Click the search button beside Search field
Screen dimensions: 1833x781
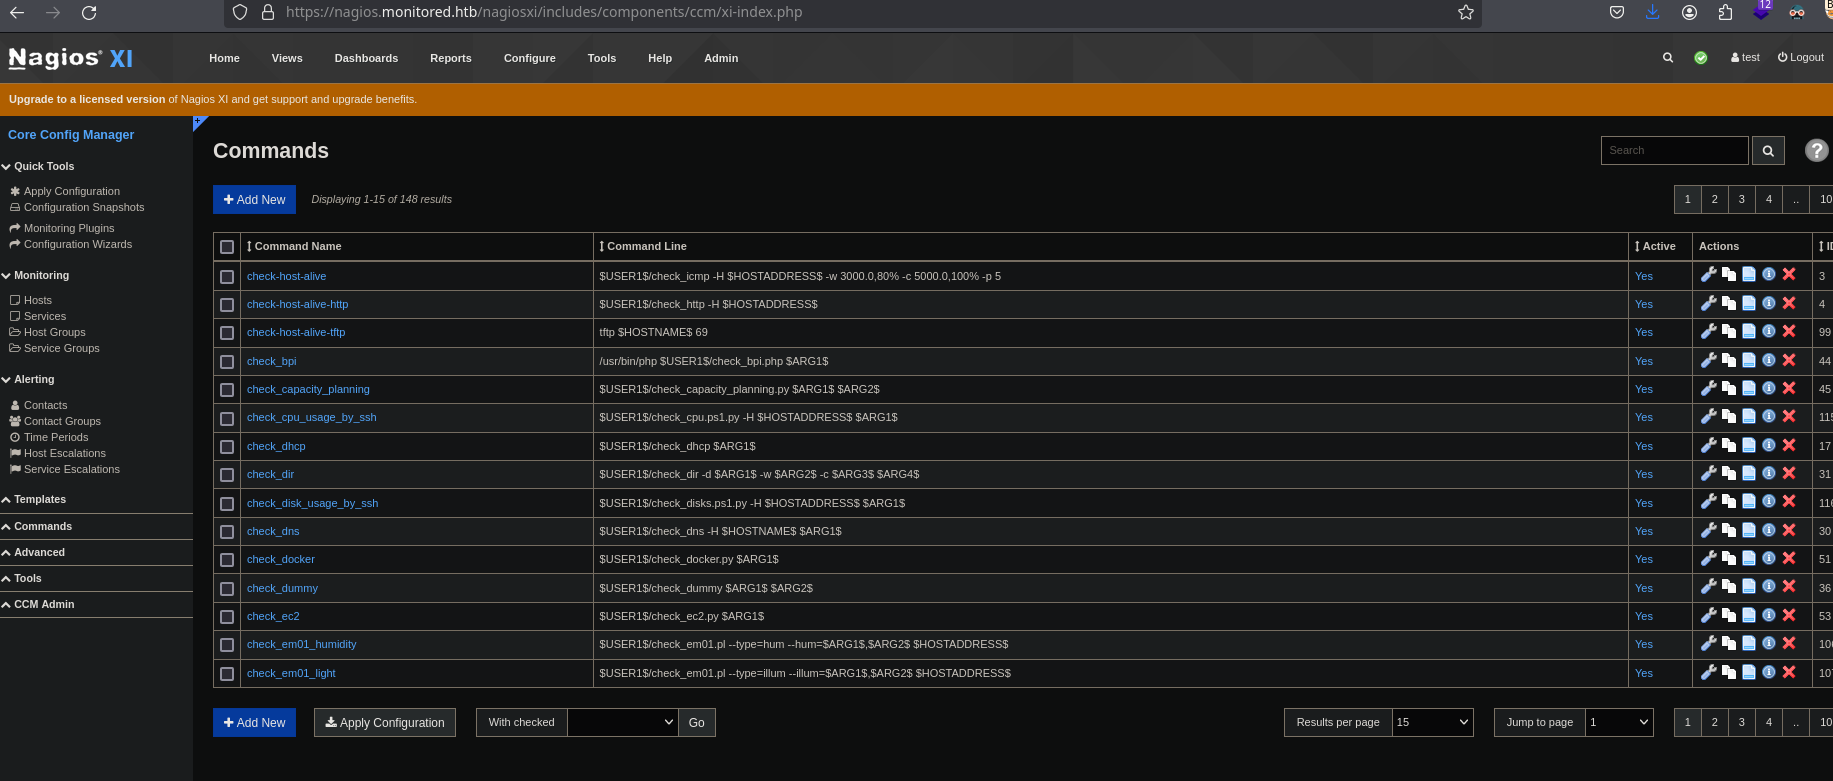(1768, 151)
